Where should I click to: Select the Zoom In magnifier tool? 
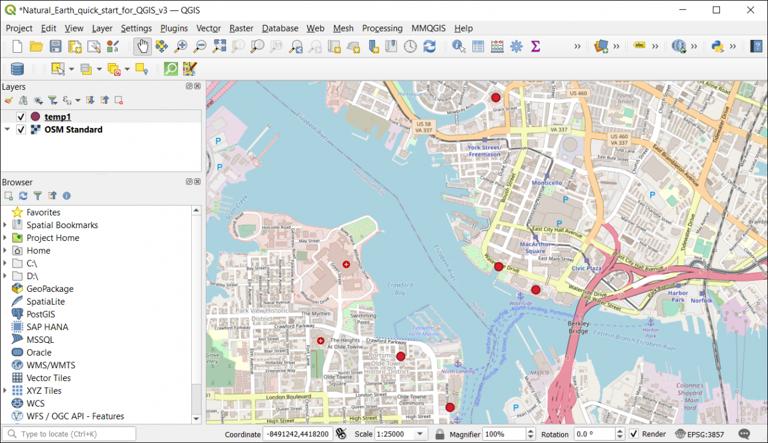pyautogui.click(x=181, y=47)
